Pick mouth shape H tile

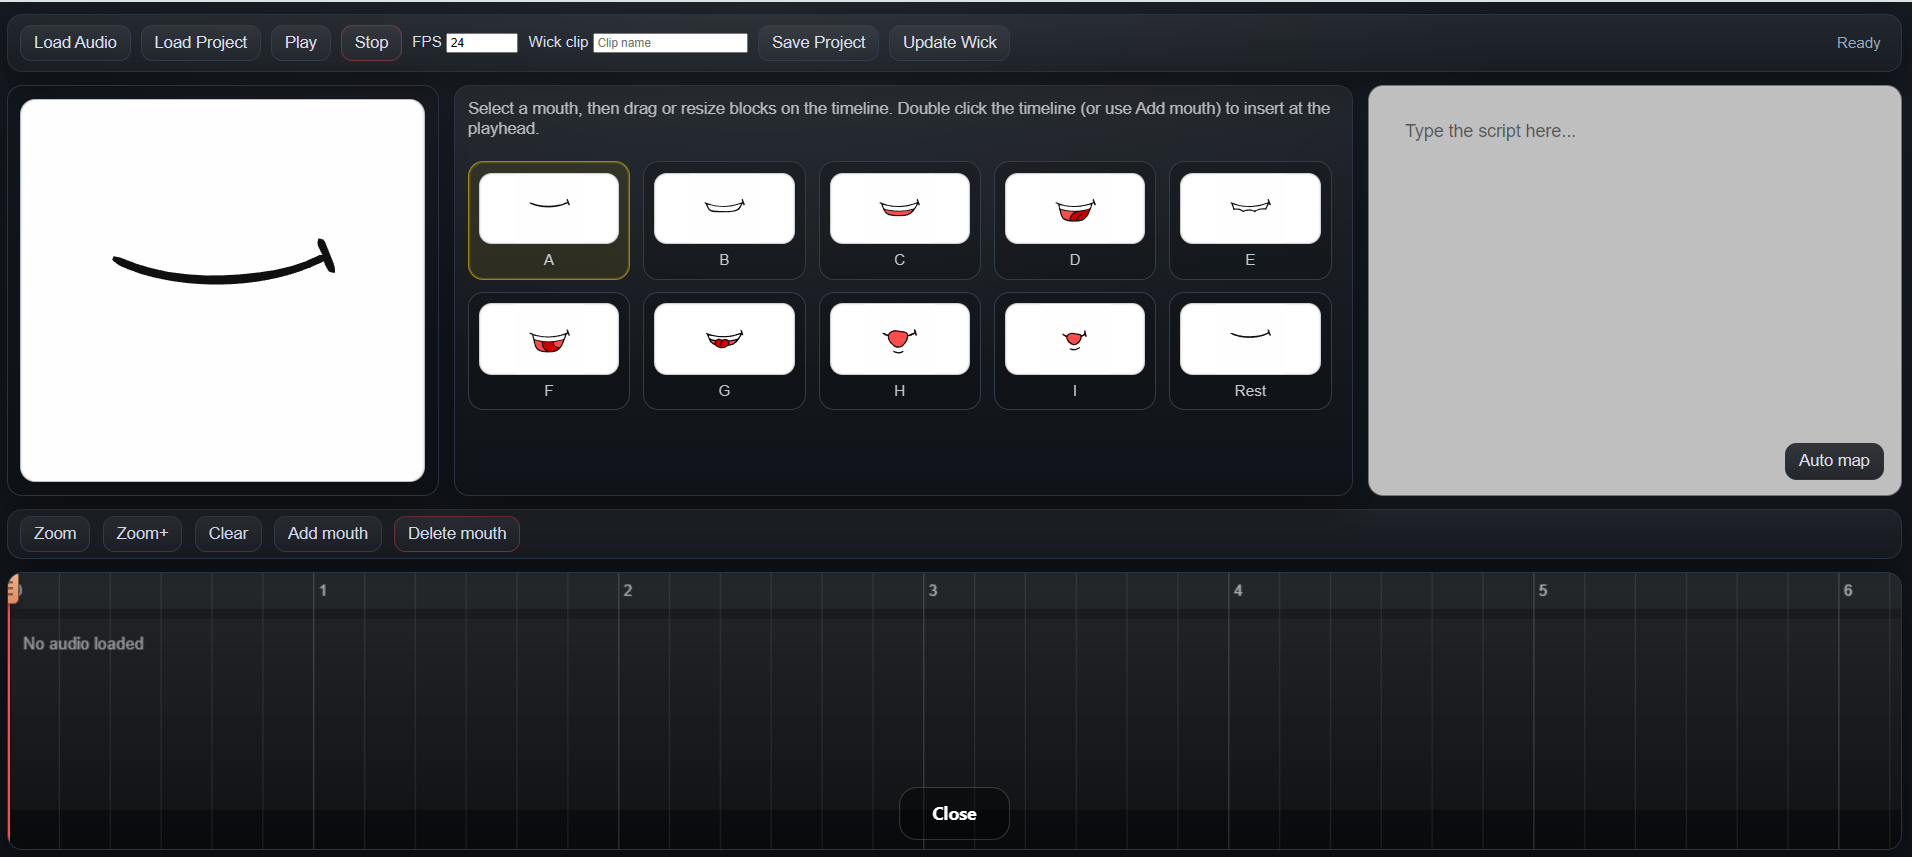[x=899, y=340]
